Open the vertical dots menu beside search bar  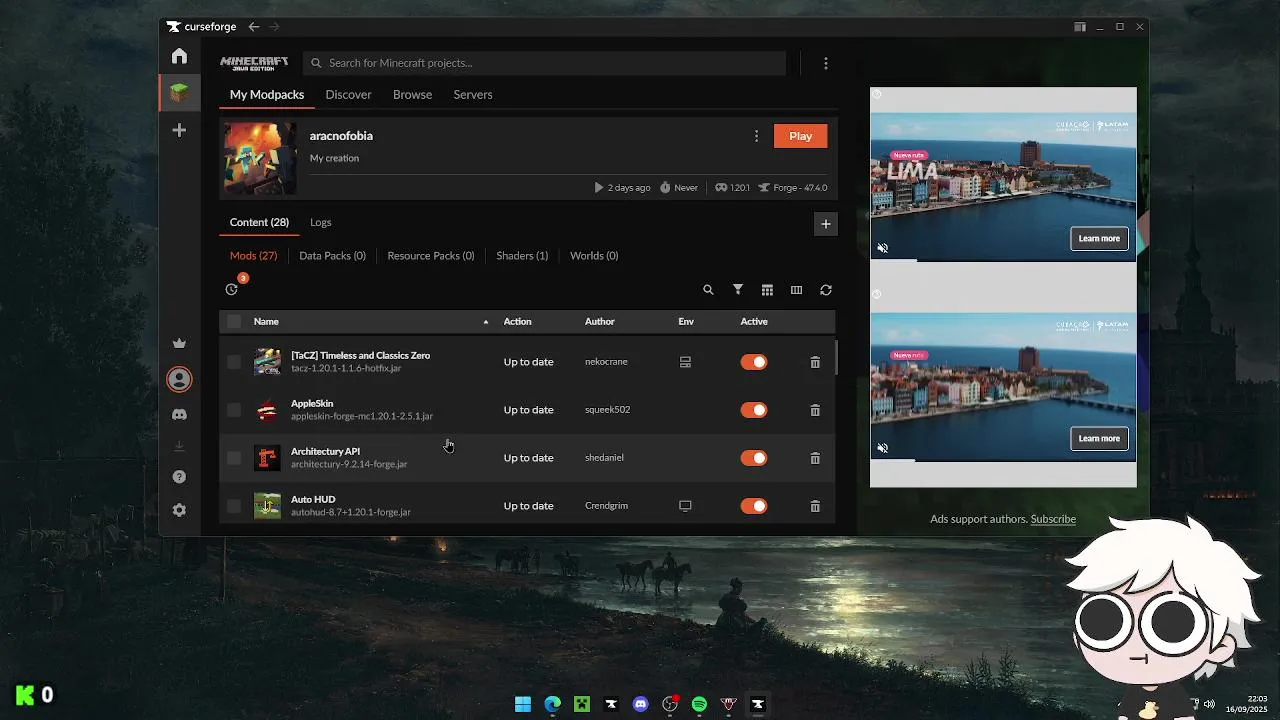click(x=825, y=63)
